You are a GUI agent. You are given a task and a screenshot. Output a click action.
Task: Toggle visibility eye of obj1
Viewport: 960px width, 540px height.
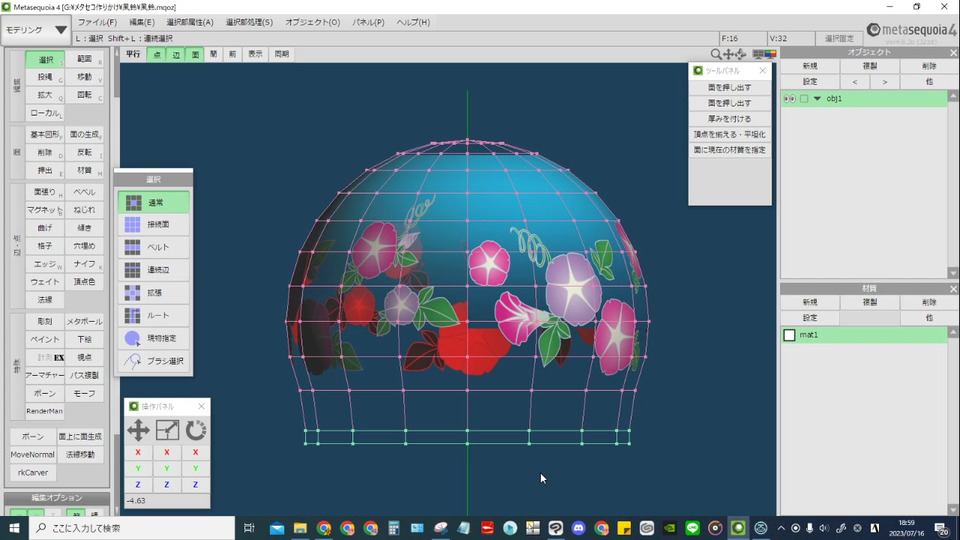[789, 99]
